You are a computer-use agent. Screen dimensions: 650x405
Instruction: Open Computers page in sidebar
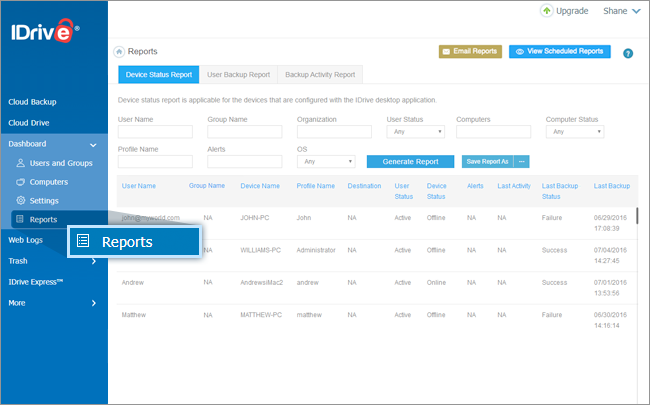[x=49, y=182]
